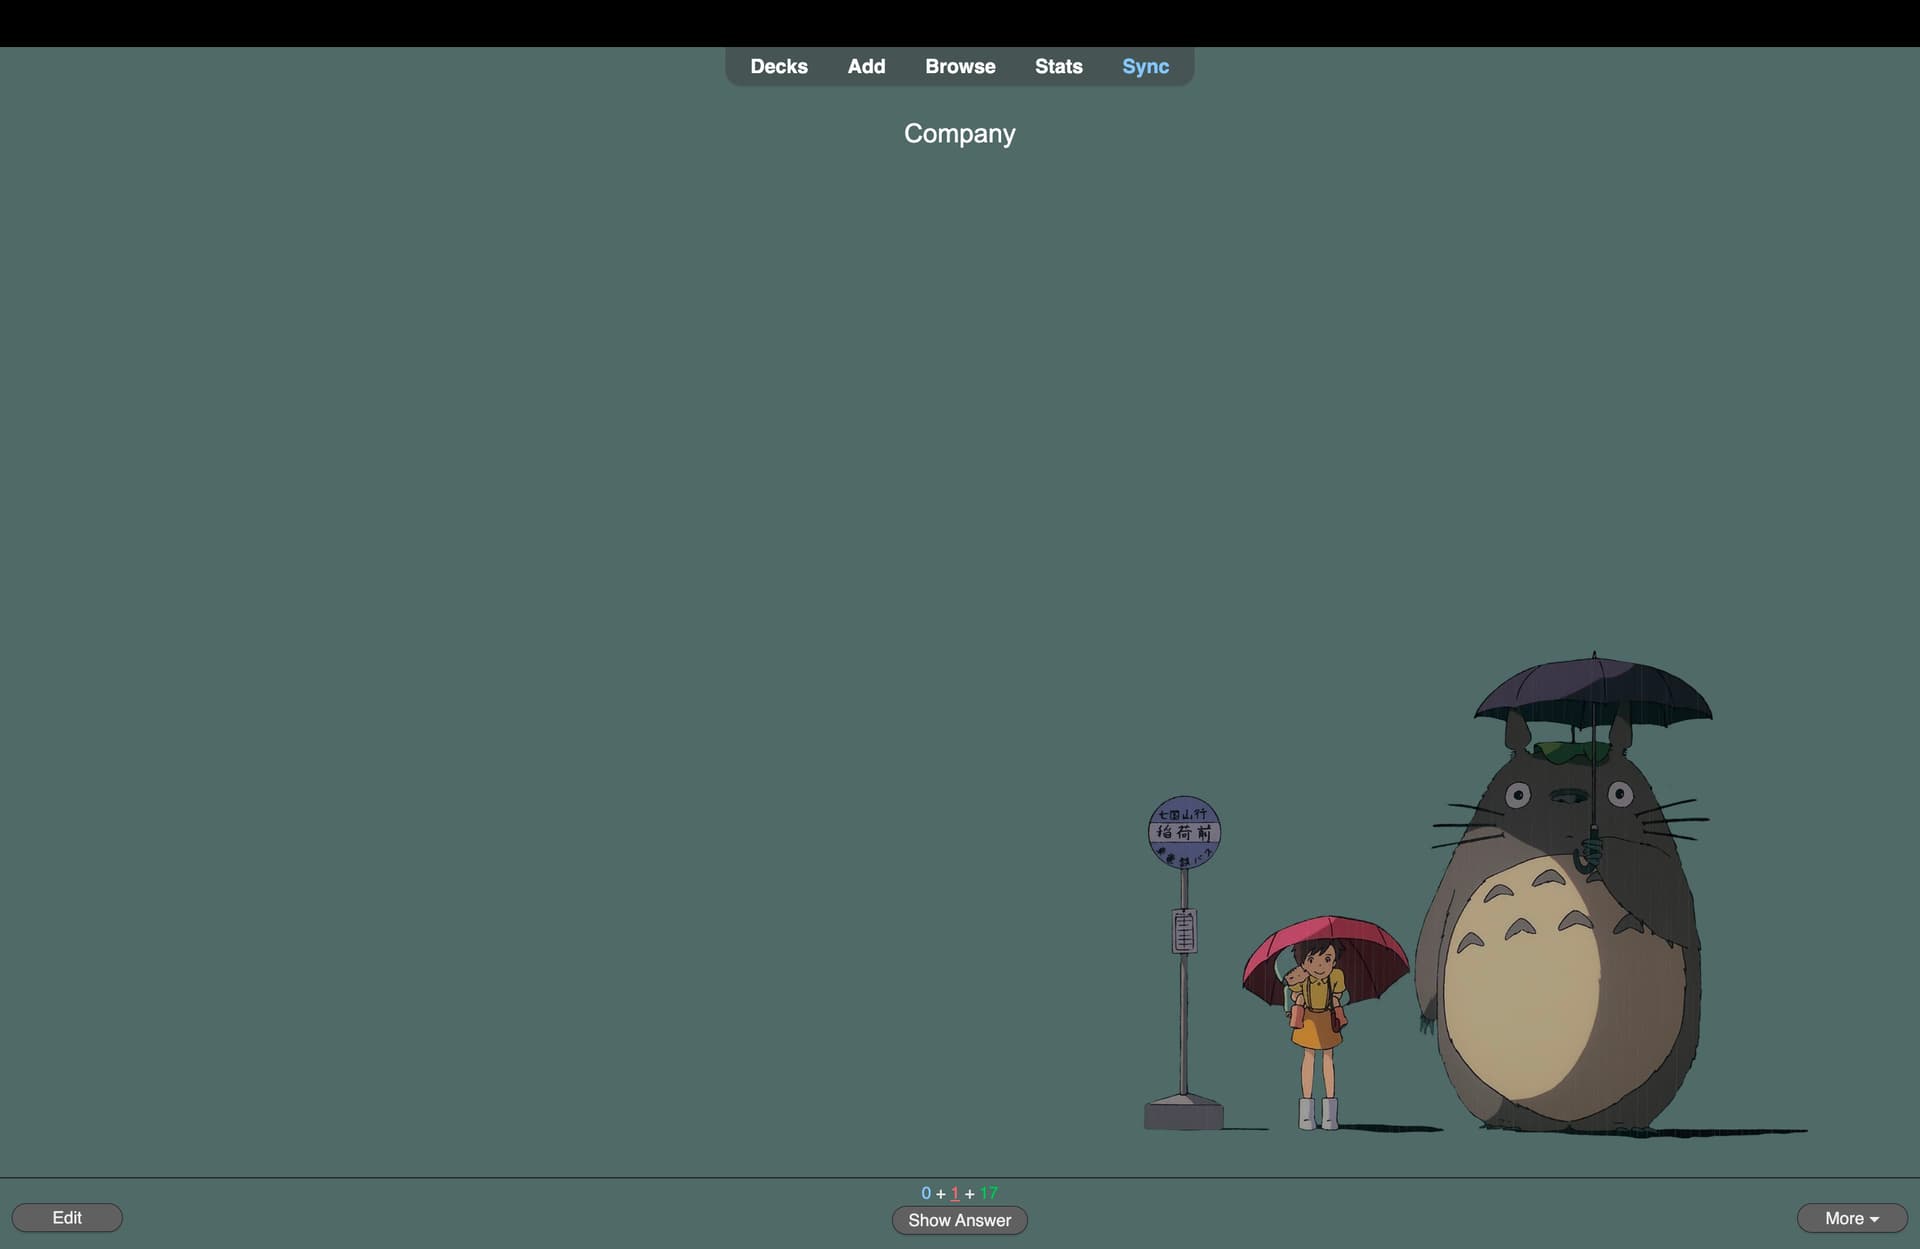Click the blue new cards count 0

(926, 1193)
